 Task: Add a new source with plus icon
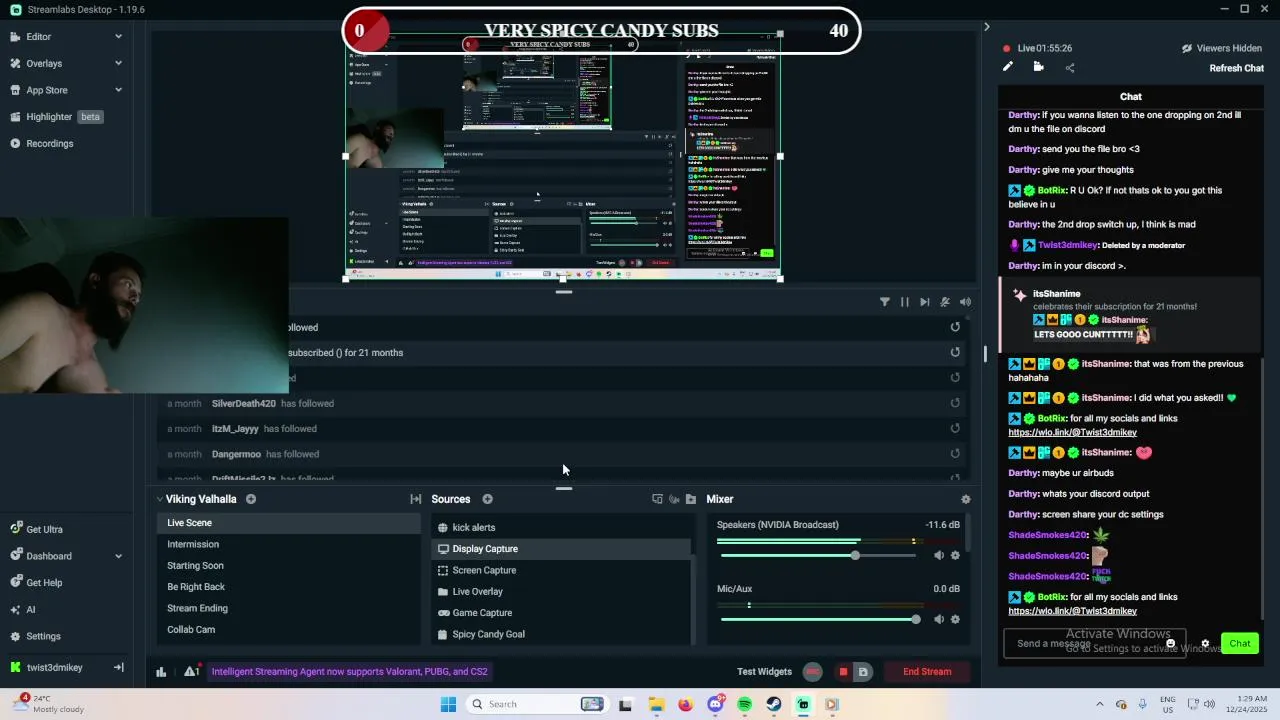(487, 499)
